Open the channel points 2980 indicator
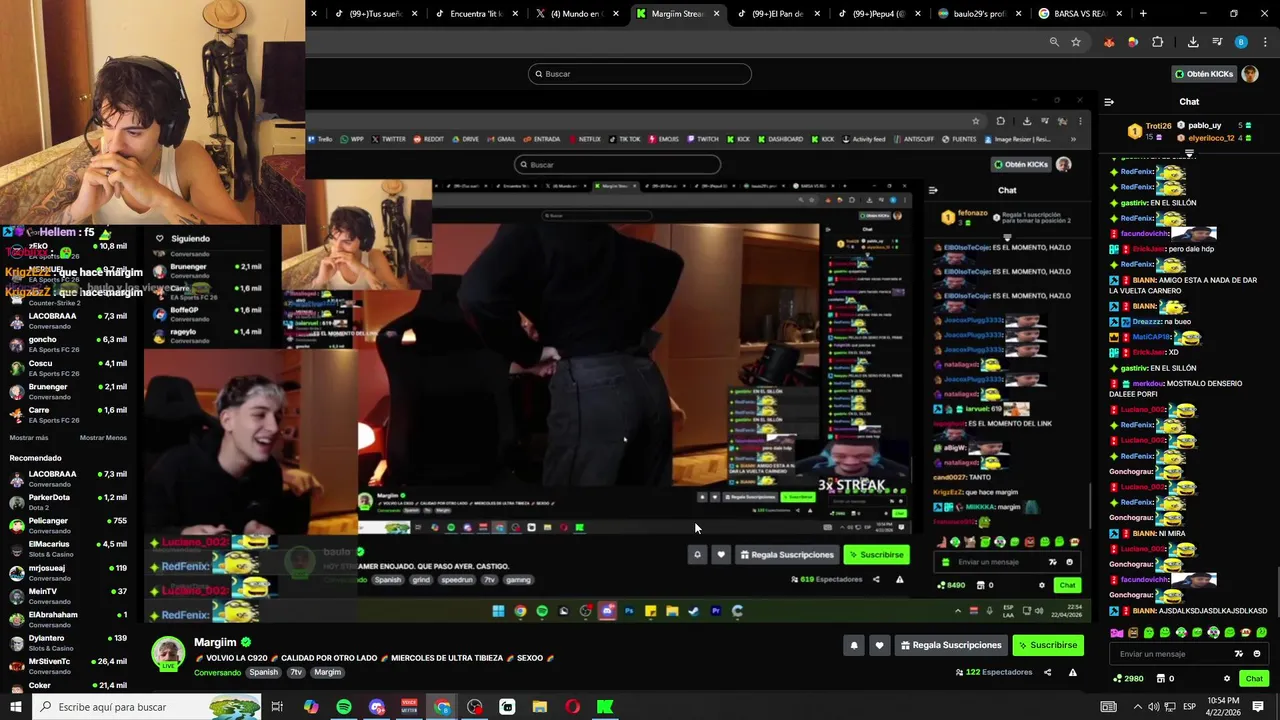The height and width of the screenshot is (720, 1280). (1128, 679)
